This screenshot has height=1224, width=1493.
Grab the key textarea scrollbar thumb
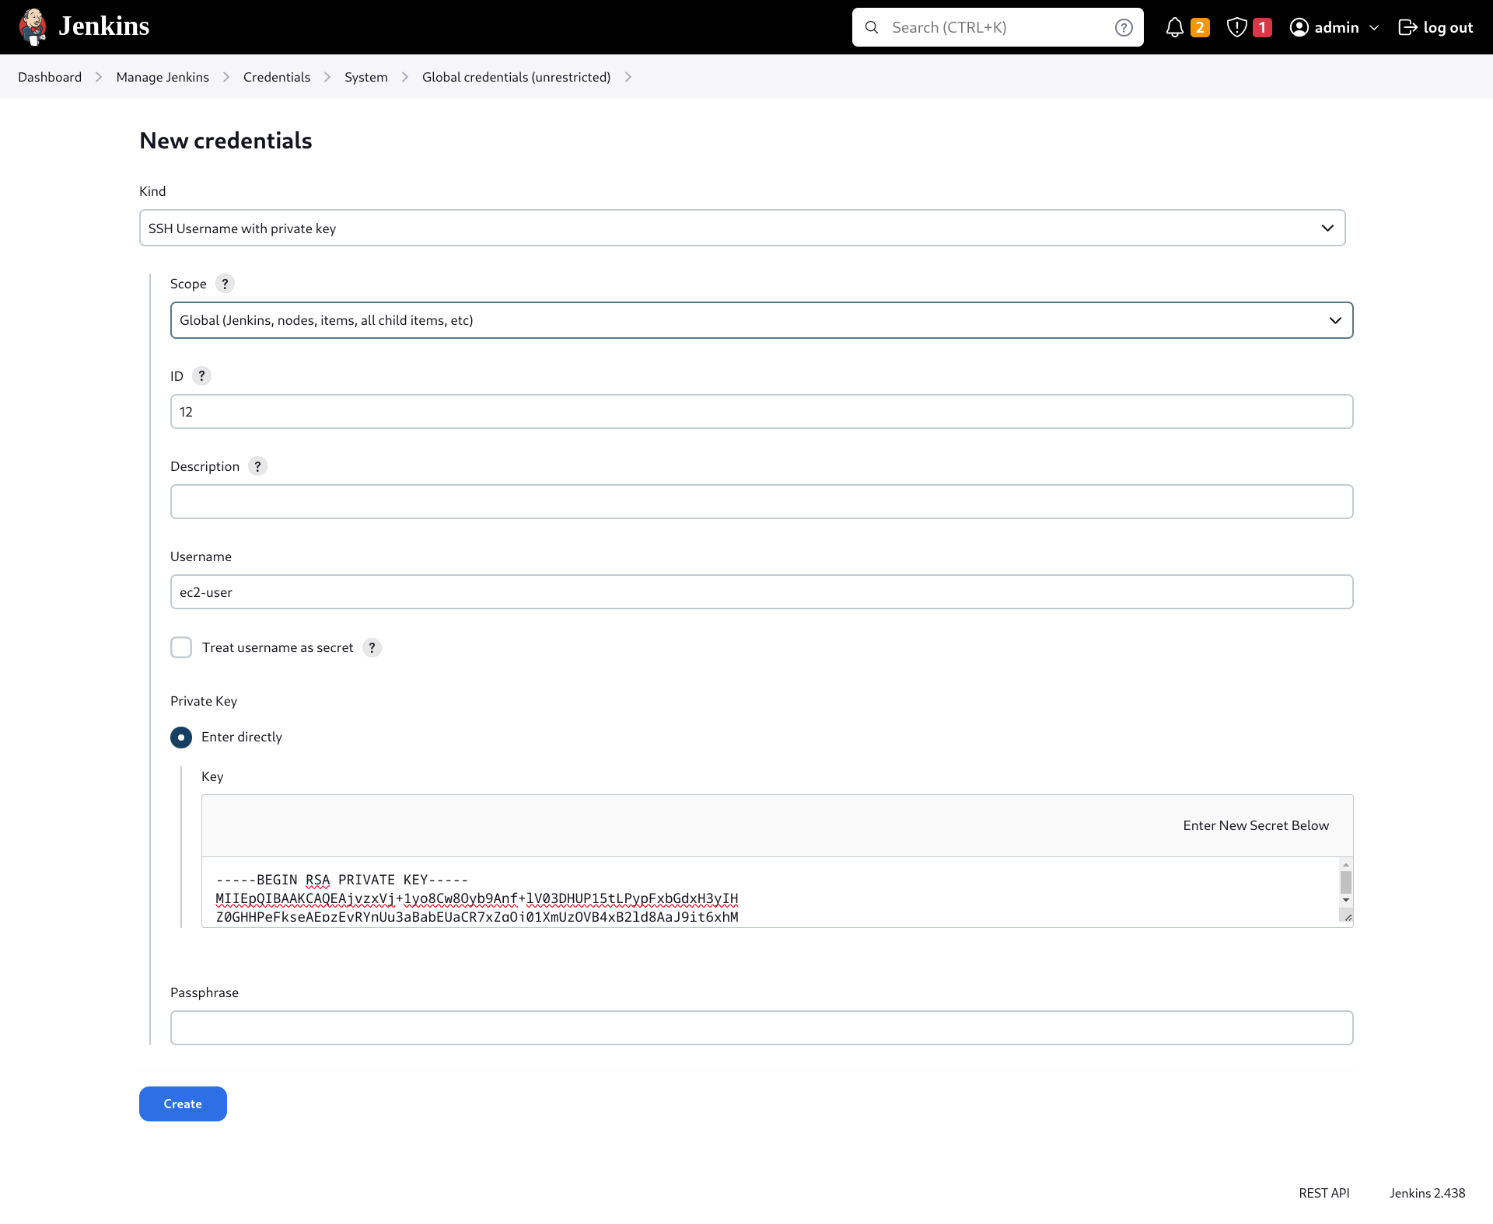pyautogui.click(x=1346, y=882)
